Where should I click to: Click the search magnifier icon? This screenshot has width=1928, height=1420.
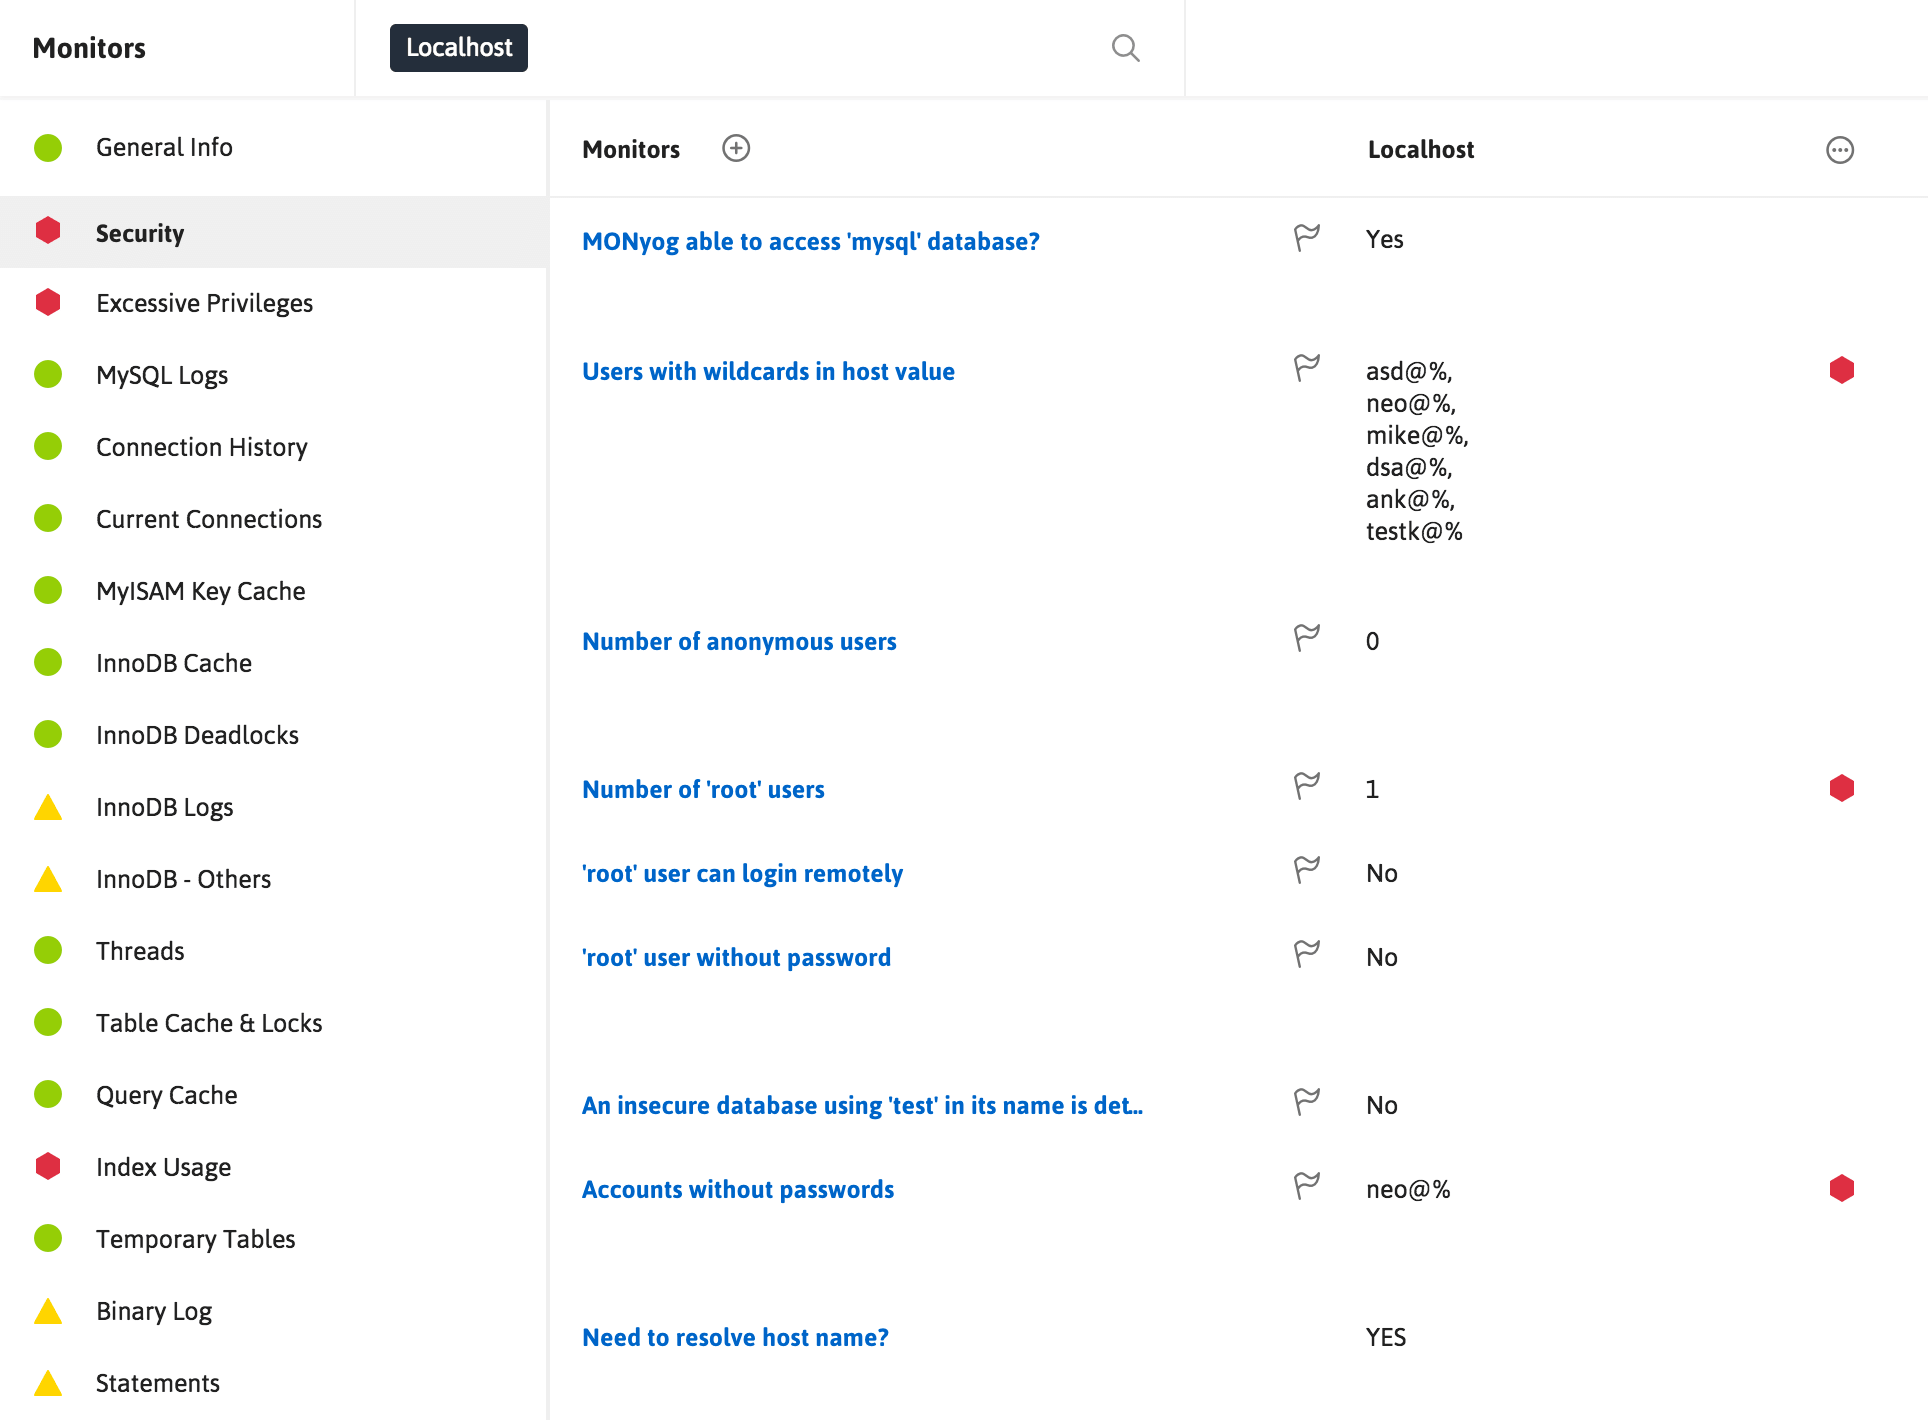(x=1125, y=48)
